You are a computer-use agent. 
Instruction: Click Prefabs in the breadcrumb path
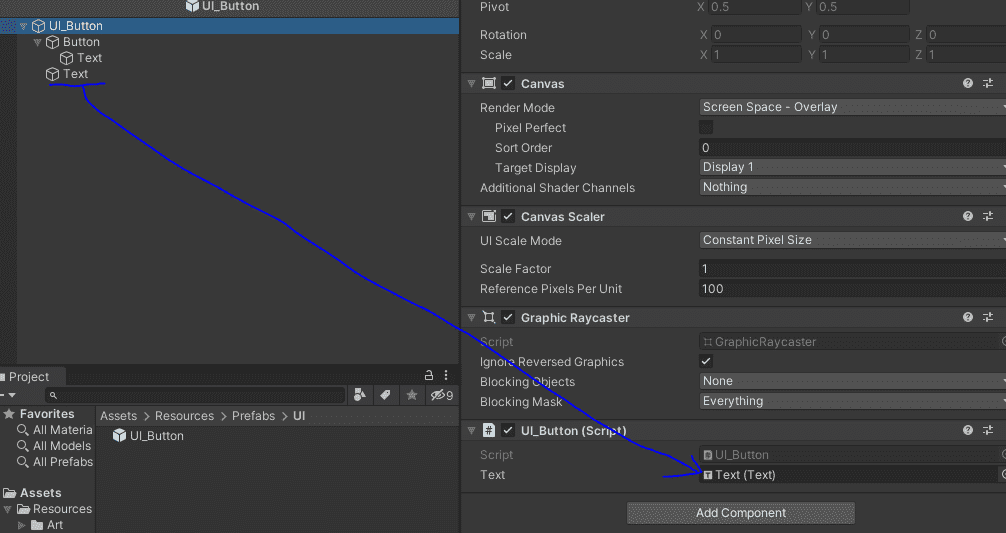253,416
